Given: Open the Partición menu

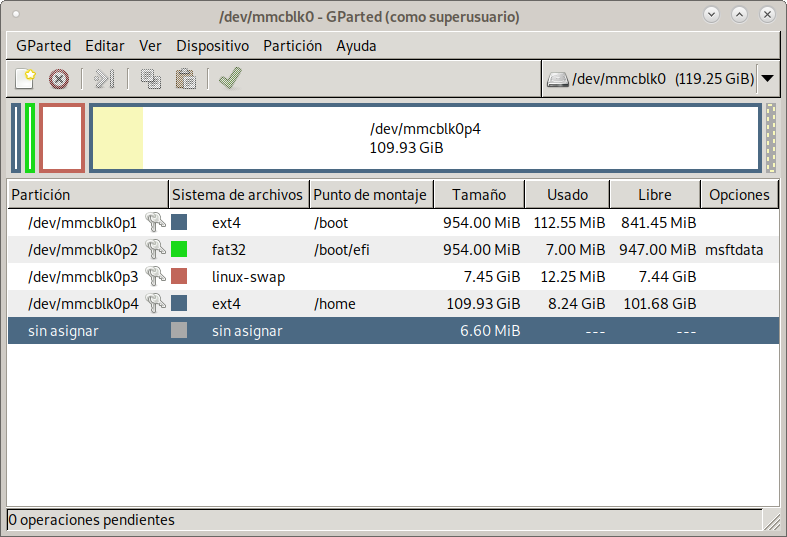Looking at the screenshot, I should coord(293,46).
